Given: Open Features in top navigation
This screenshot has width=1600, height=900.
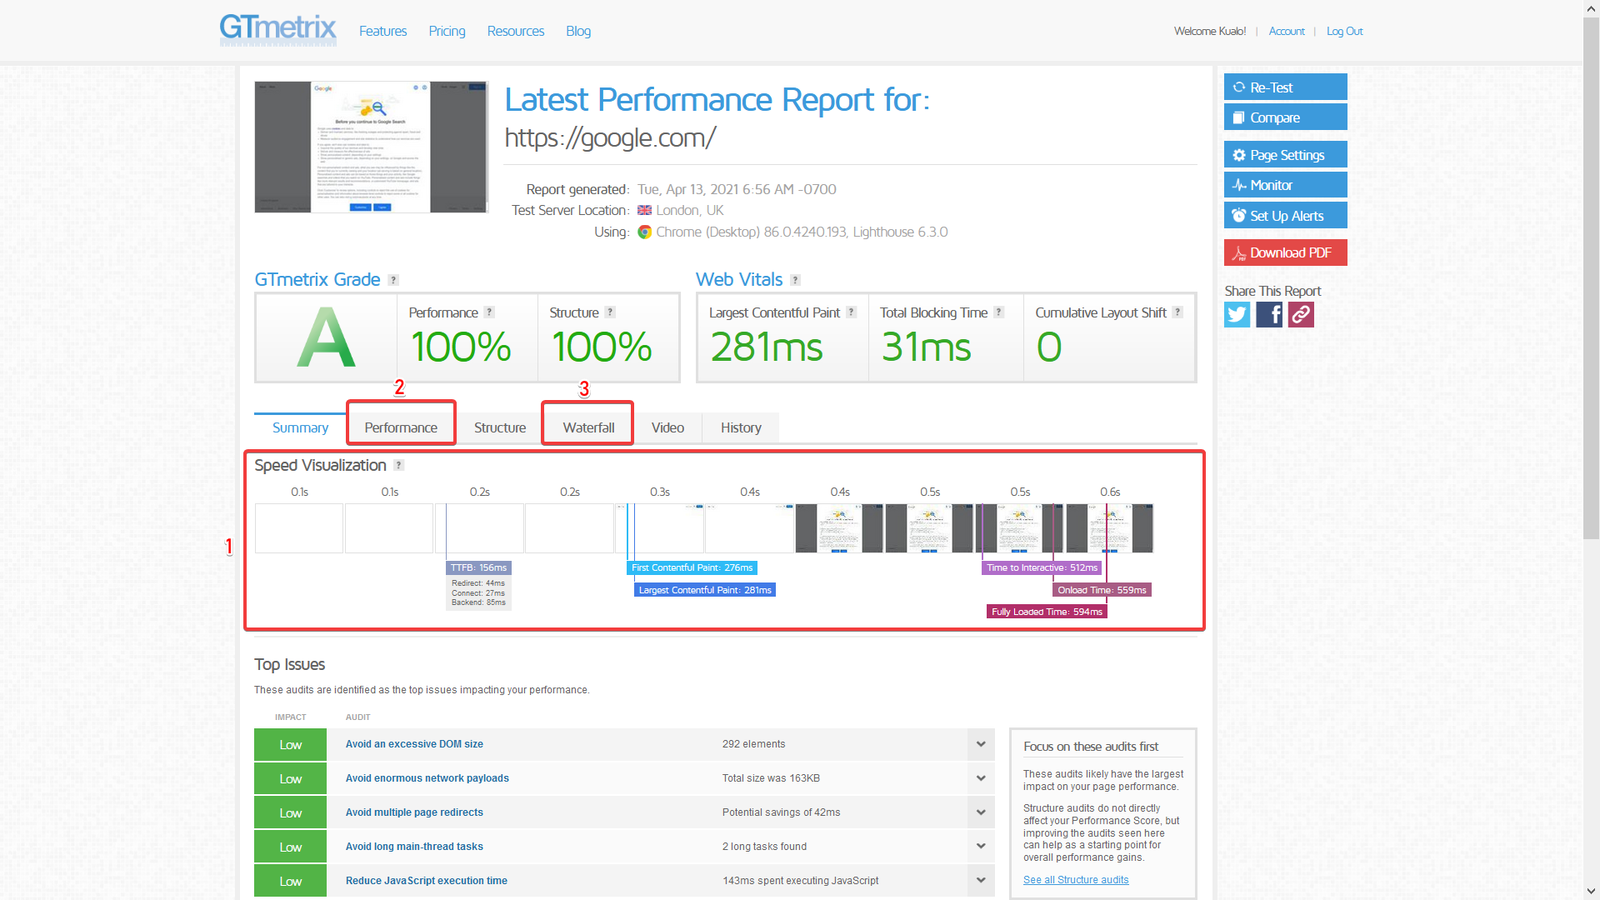Looking at the screenshot, I should [x=383, y=31].
